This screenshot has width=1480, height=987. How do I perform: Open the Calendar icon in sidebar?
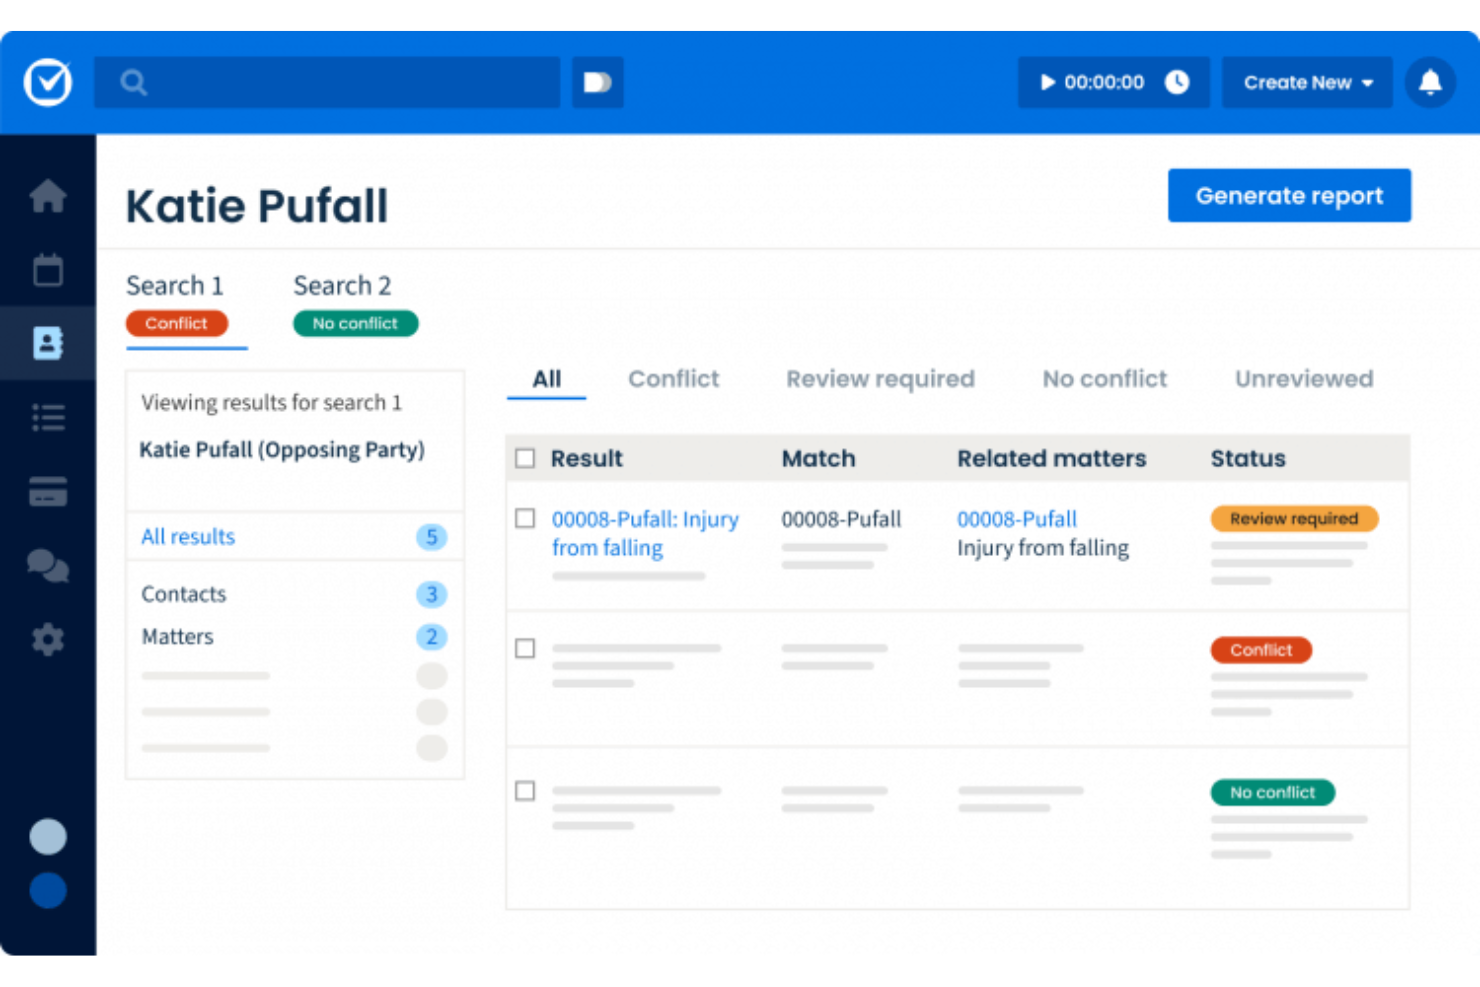[48, 270]
